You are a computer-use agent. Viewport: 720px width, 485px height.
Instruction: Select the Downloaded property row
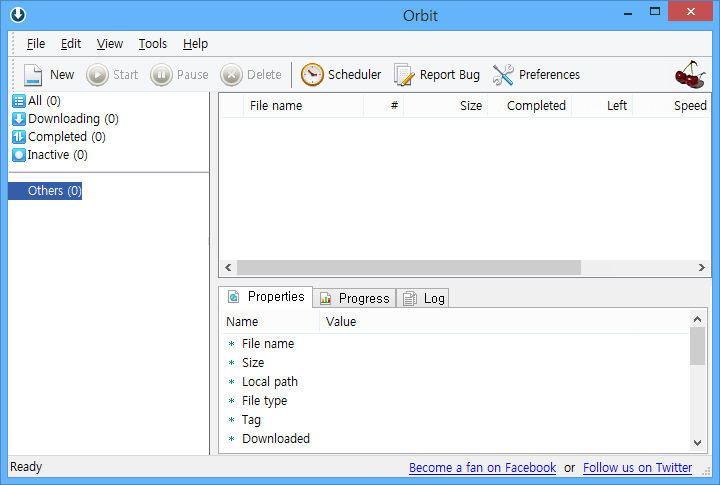coord(455,439)
